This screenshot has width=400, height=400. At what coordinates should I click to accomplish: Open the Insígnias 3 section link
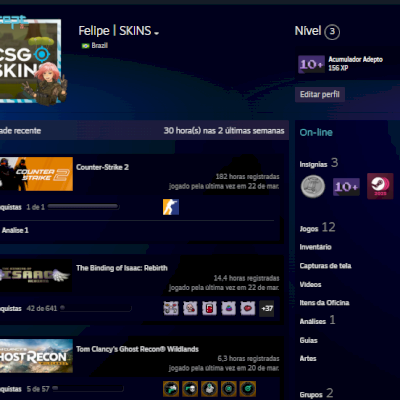coord(319,163)
